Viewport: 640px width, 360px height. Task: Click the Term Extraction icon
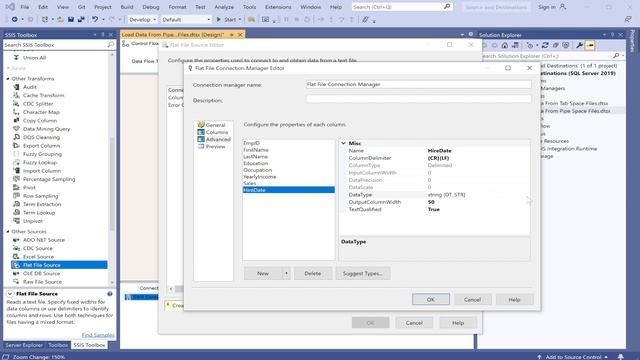click(16, 204)
